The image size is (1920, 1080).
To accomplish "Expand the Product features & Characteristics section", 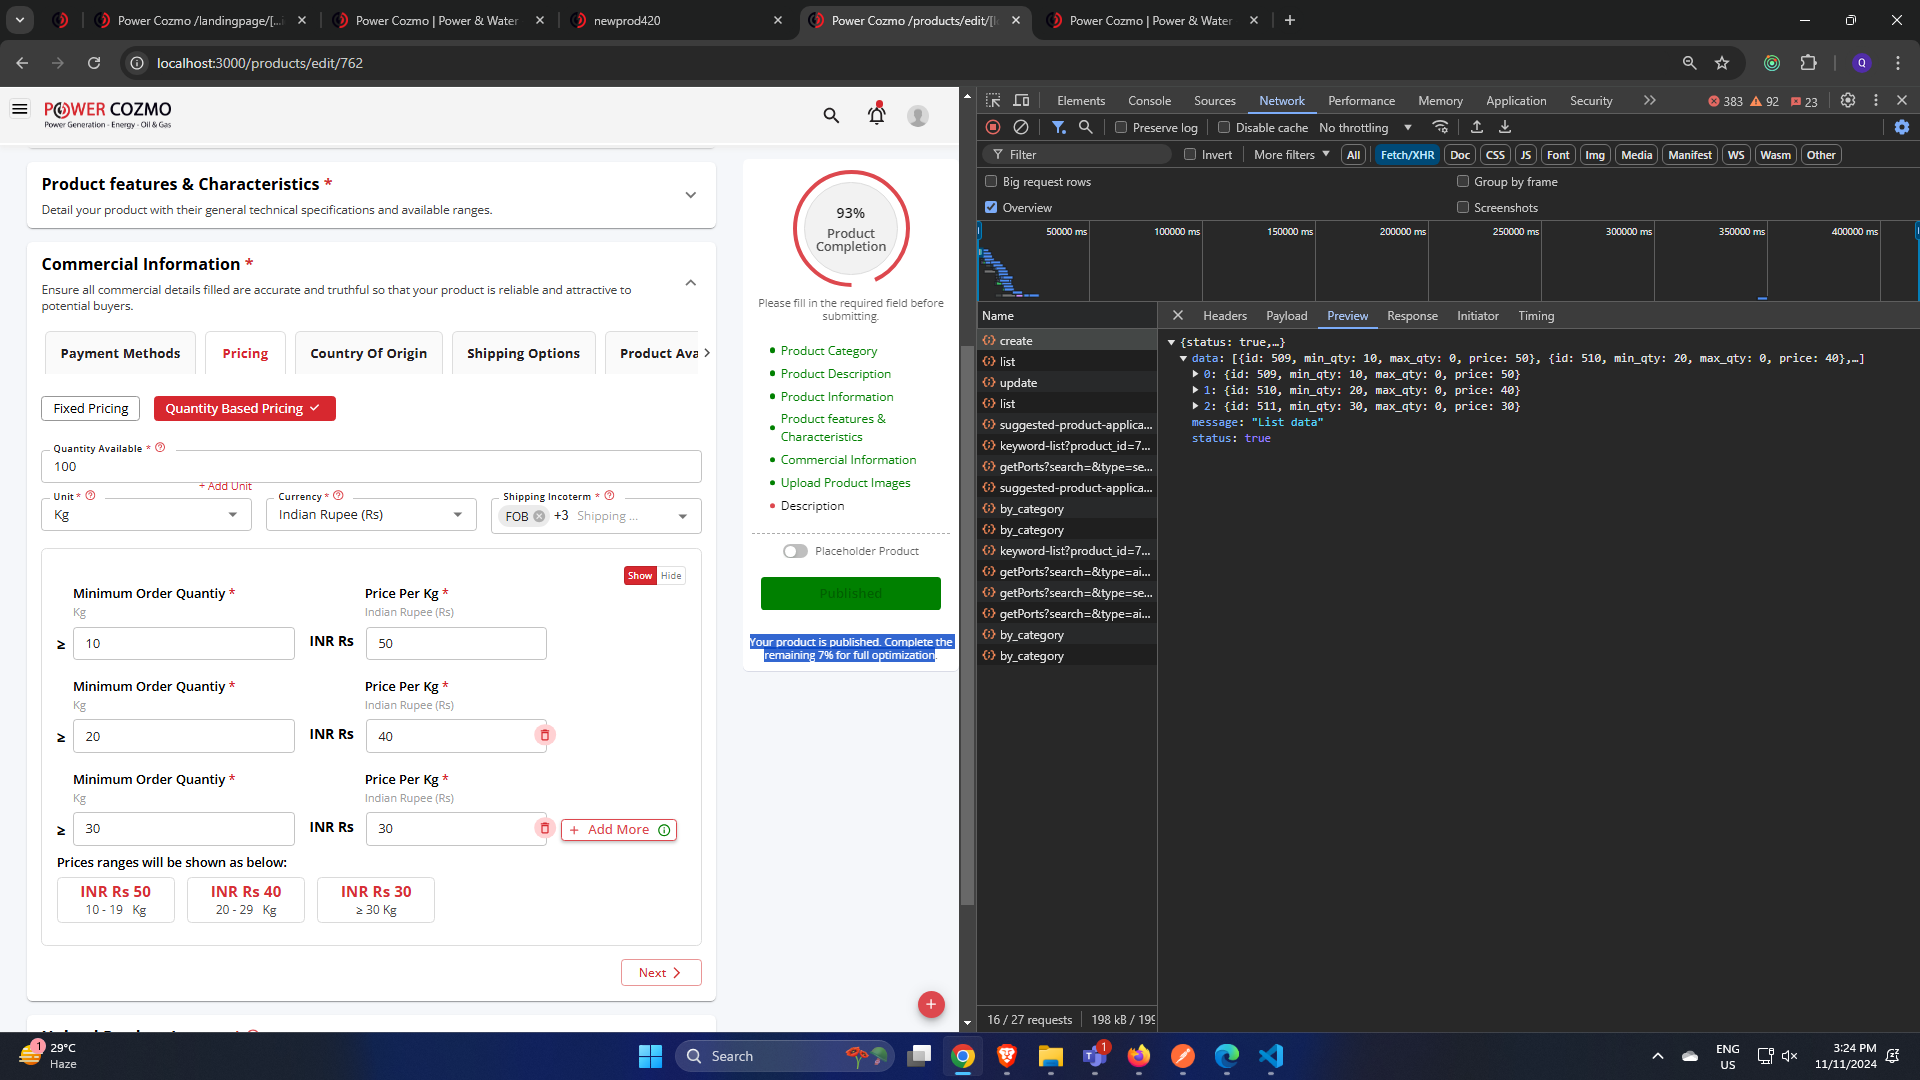I will tap(691, 195).
